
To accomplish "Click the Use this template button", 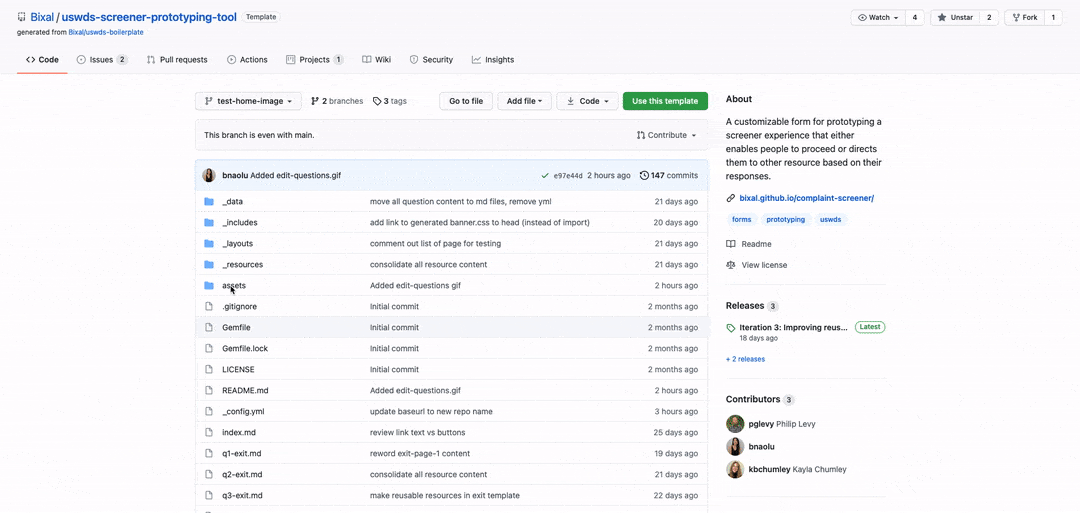I will click(x=665, y=101).
